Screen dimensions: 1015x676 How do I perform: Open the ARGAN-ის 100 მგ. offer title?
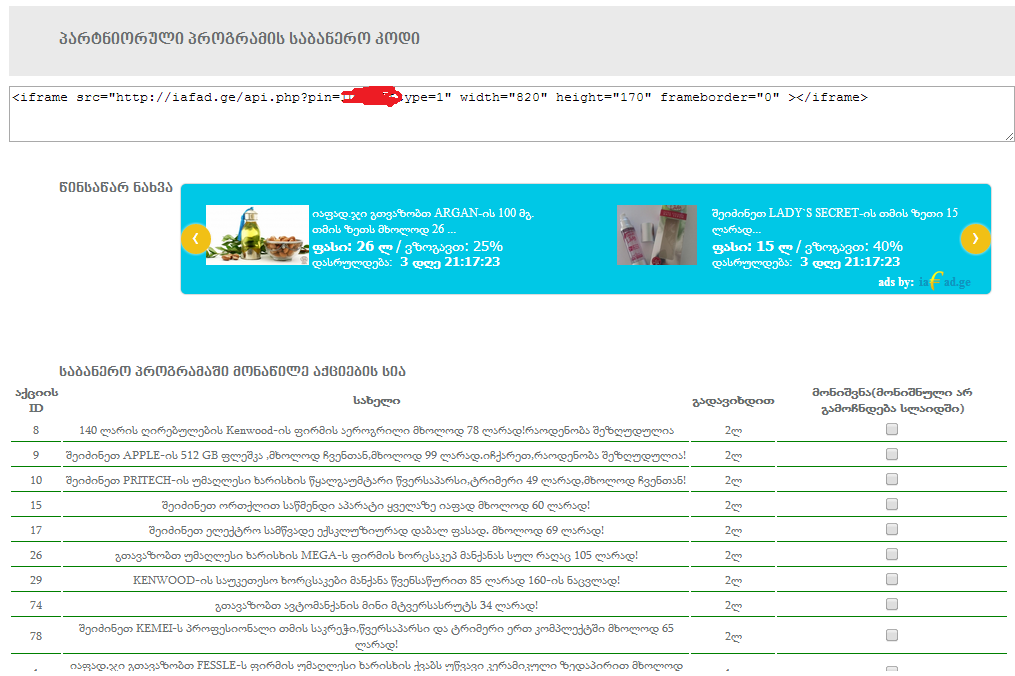(423, 221)
